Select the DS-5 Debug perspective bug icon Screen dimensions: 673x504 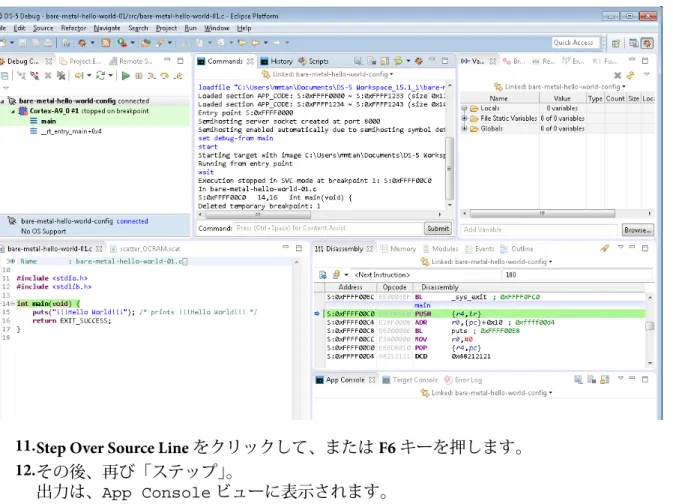pyautogui.click(x=647, y=43)
